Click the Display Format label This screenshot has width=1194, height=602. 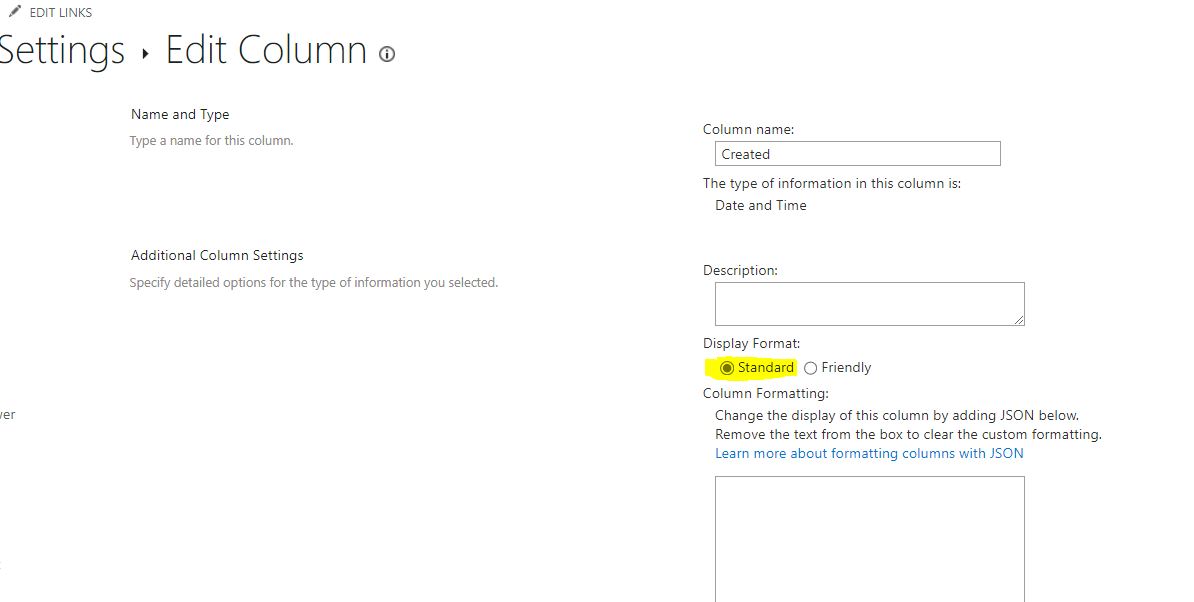click(751, 343)
